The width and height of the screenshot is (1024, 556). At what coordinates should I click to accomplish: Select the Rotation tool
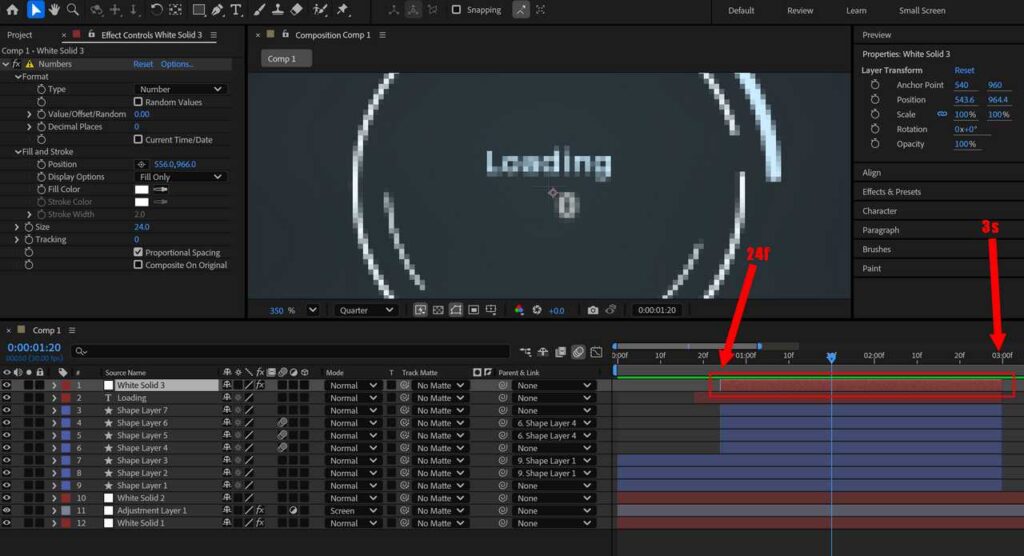[x=156, y=10]
